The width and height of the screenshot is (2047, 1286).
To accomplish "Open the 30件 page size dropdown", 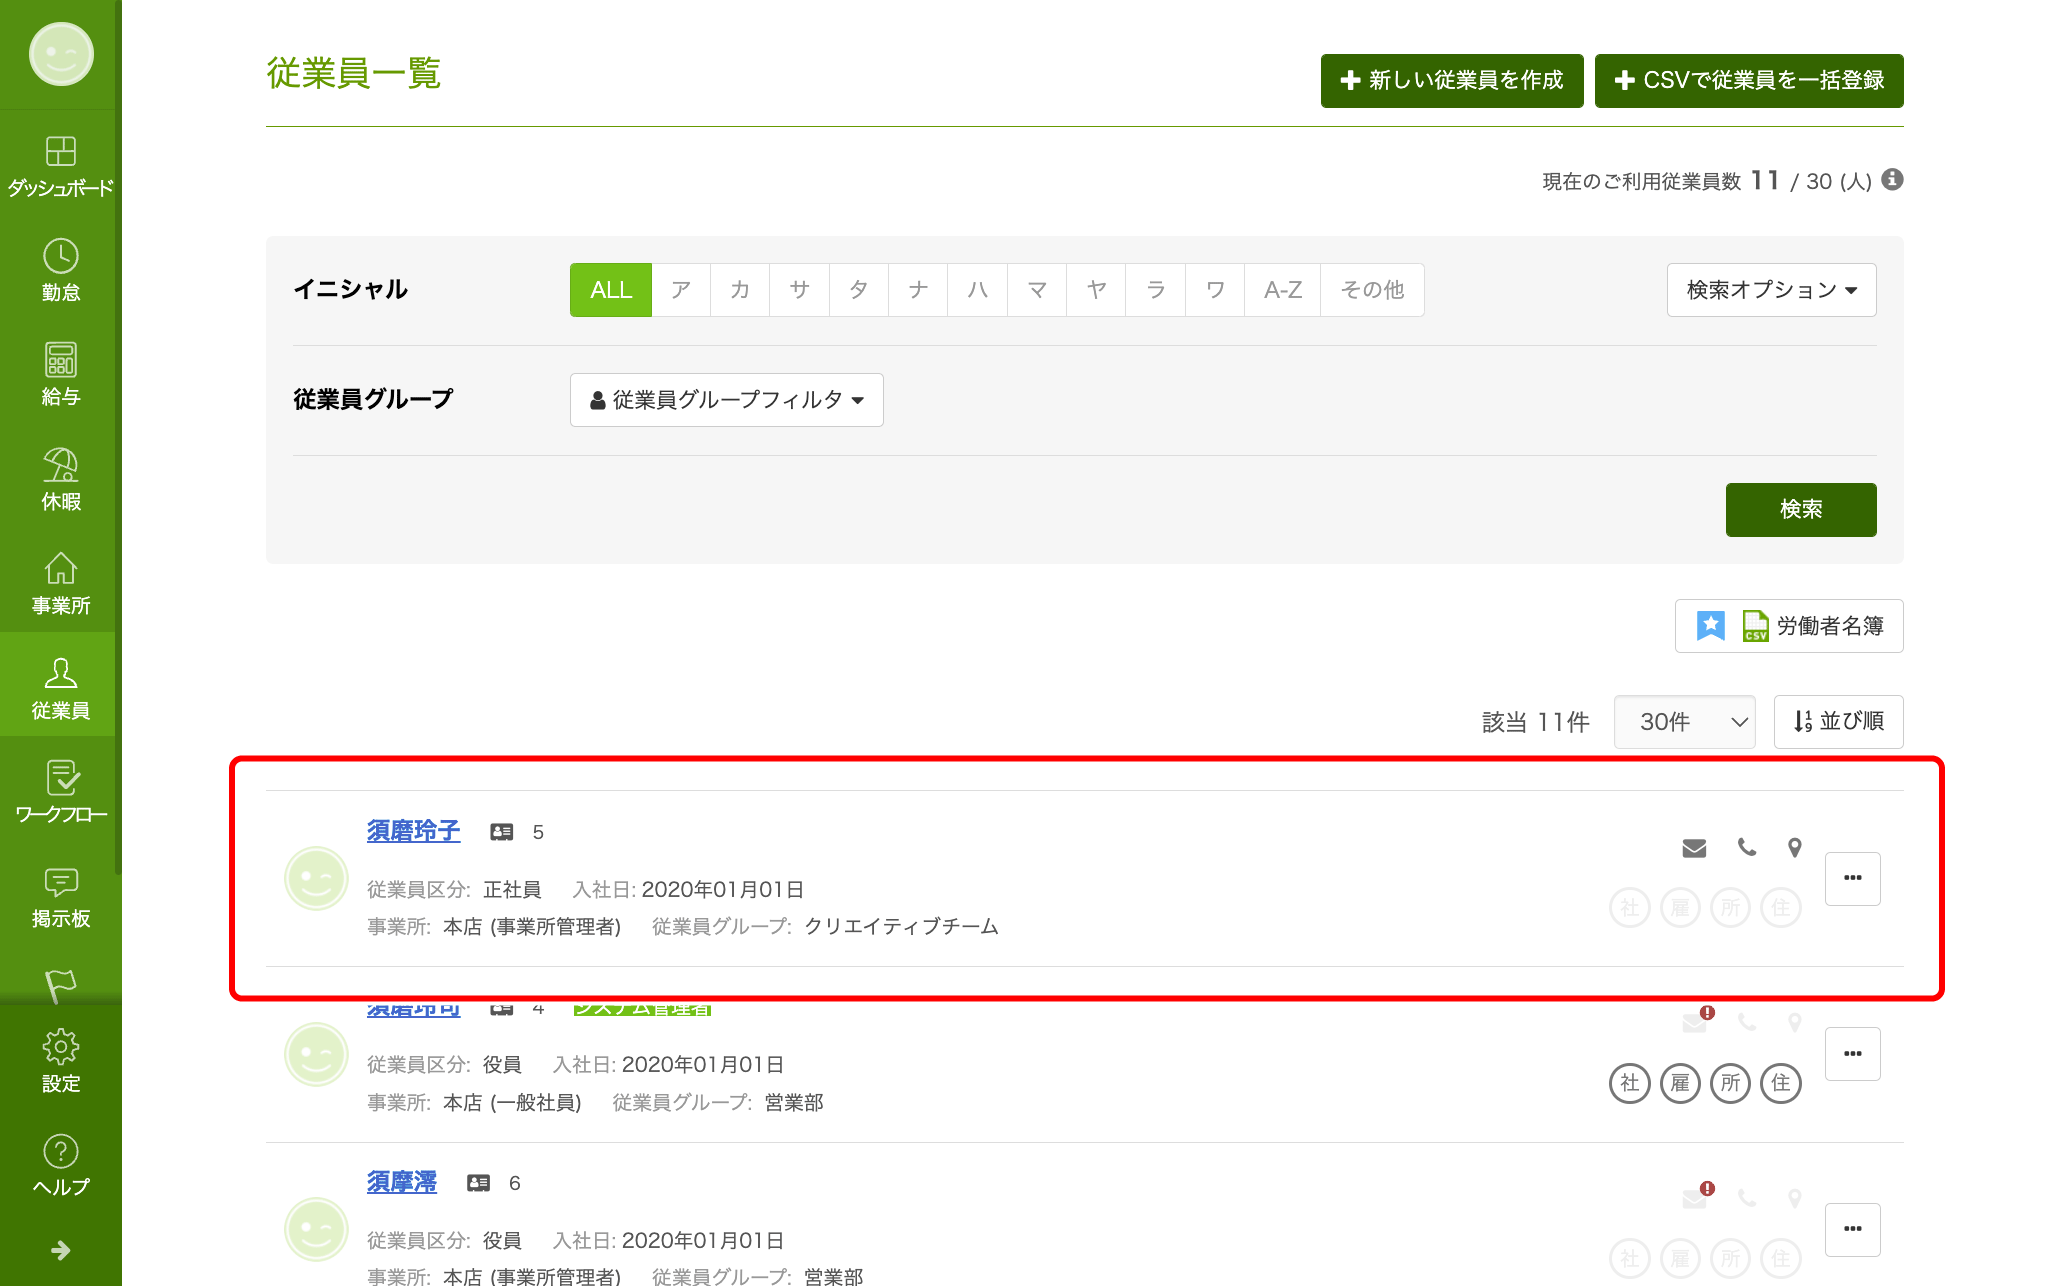I will tap(1685, 722).
